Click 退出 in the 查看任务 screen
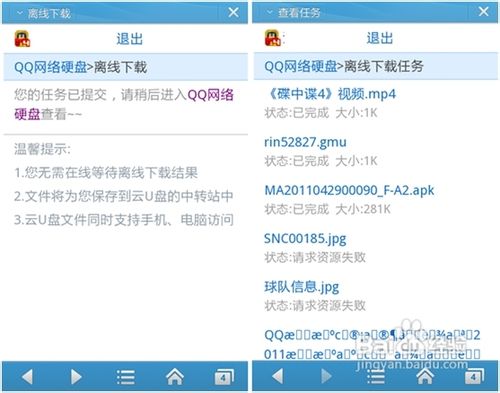The image size is (500, 393). tap(380, 38)
